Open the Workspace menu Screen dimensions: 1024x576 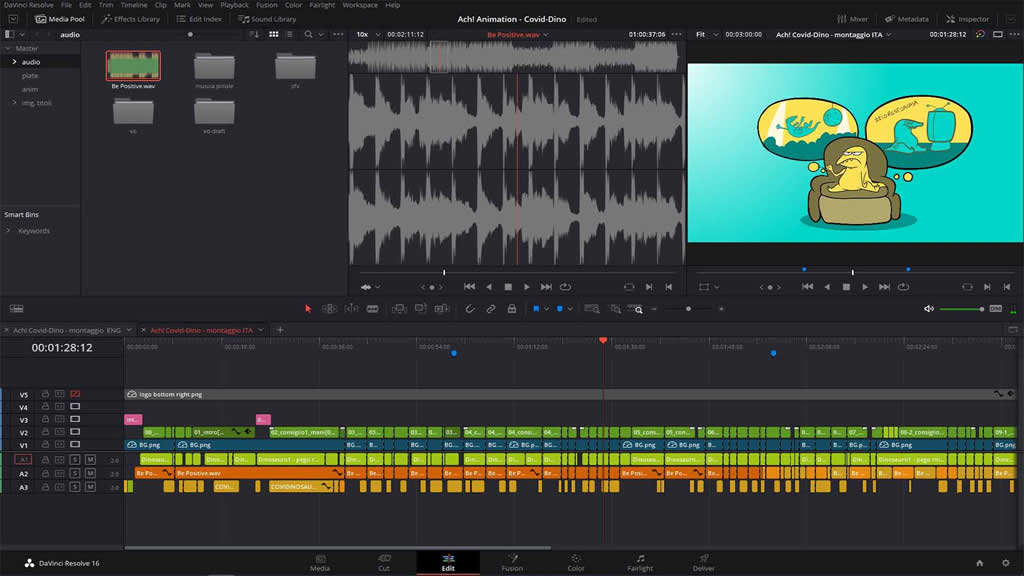tap(360, 5)
